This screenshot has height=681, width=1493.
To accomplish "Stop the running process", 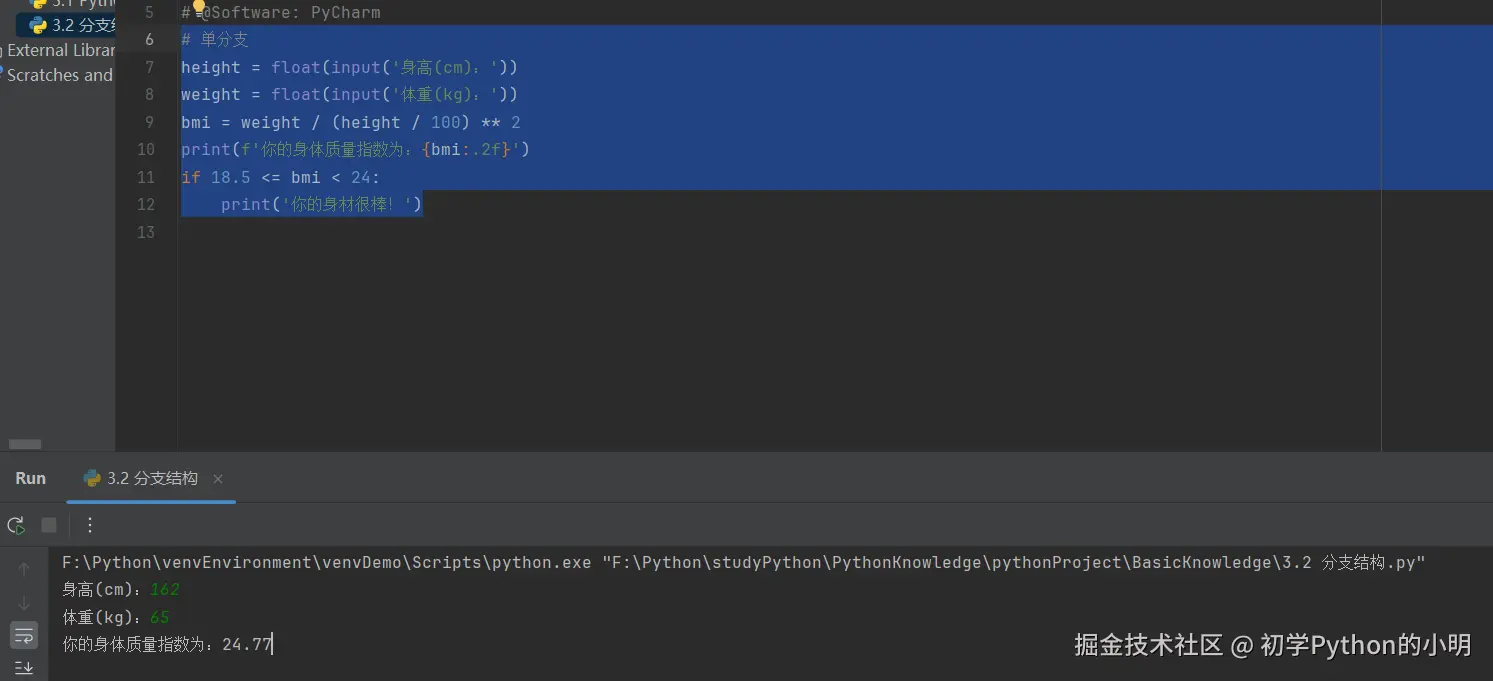I will (49, 525).
